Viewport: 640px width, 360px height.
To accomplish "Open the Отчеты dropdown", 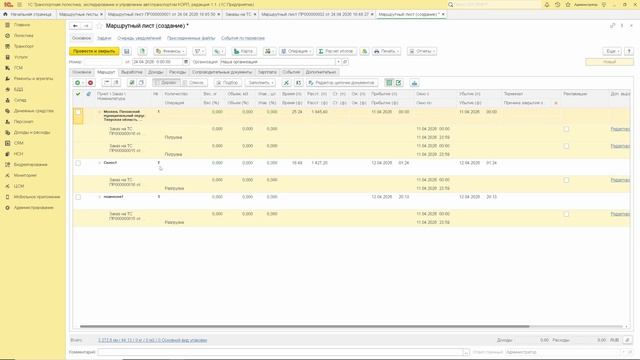I will pyautogui.click(x=422, y=51).
